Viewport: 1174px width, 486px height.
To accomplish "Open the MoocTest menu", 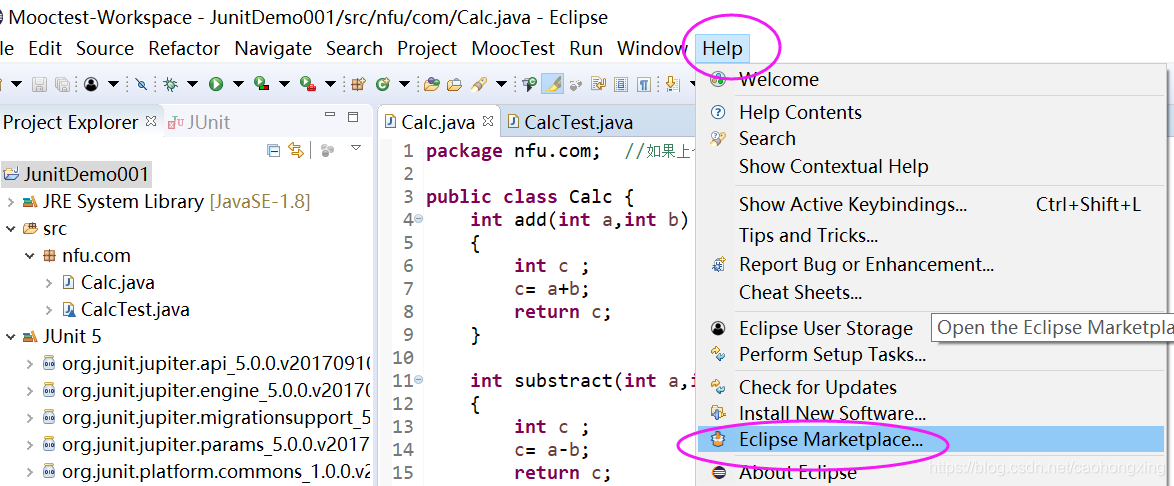I will [x=514, y=49].
